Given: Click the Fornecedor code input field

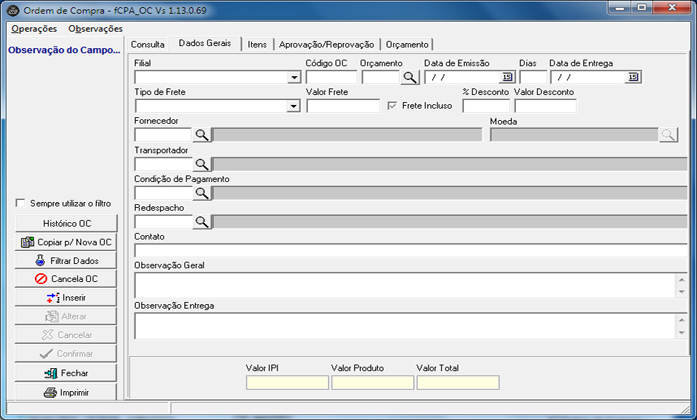Looking at the screenshot, I should coord(163,135).
